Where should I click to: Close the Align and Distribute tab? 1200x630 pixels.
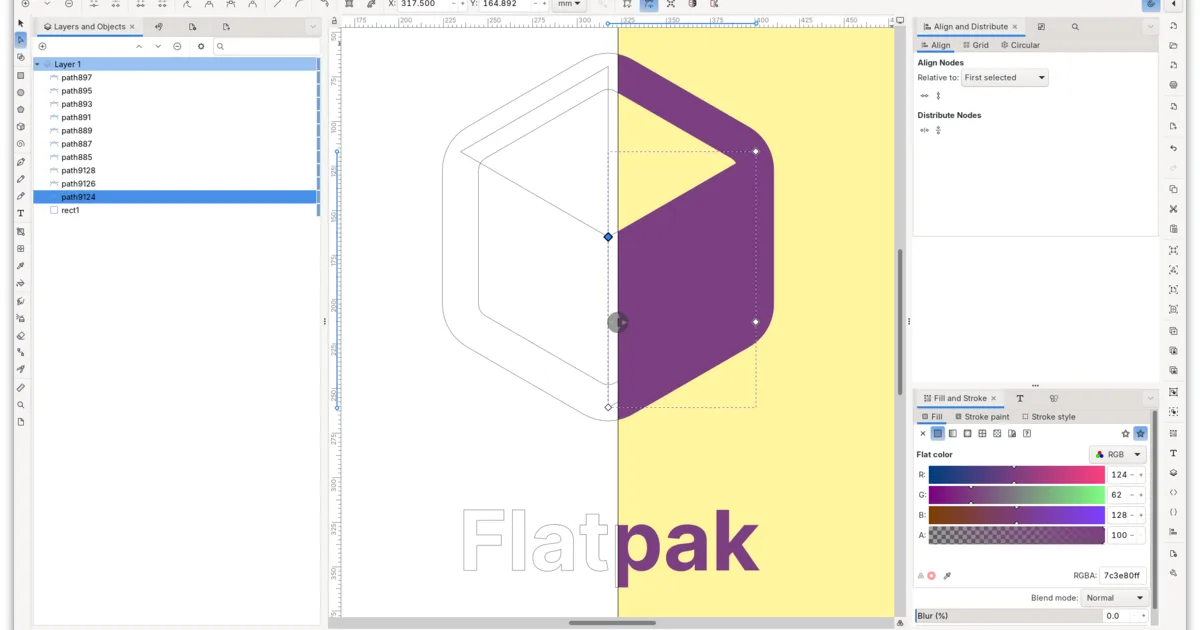tap(1016, 27)
